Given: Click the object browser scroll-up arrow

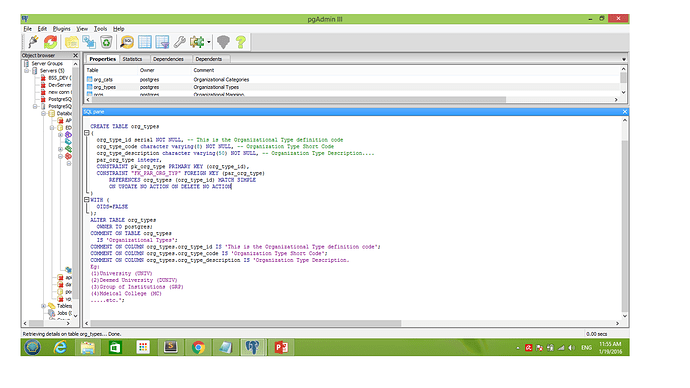Looking at the screenshot, I should tap(75, 64).
